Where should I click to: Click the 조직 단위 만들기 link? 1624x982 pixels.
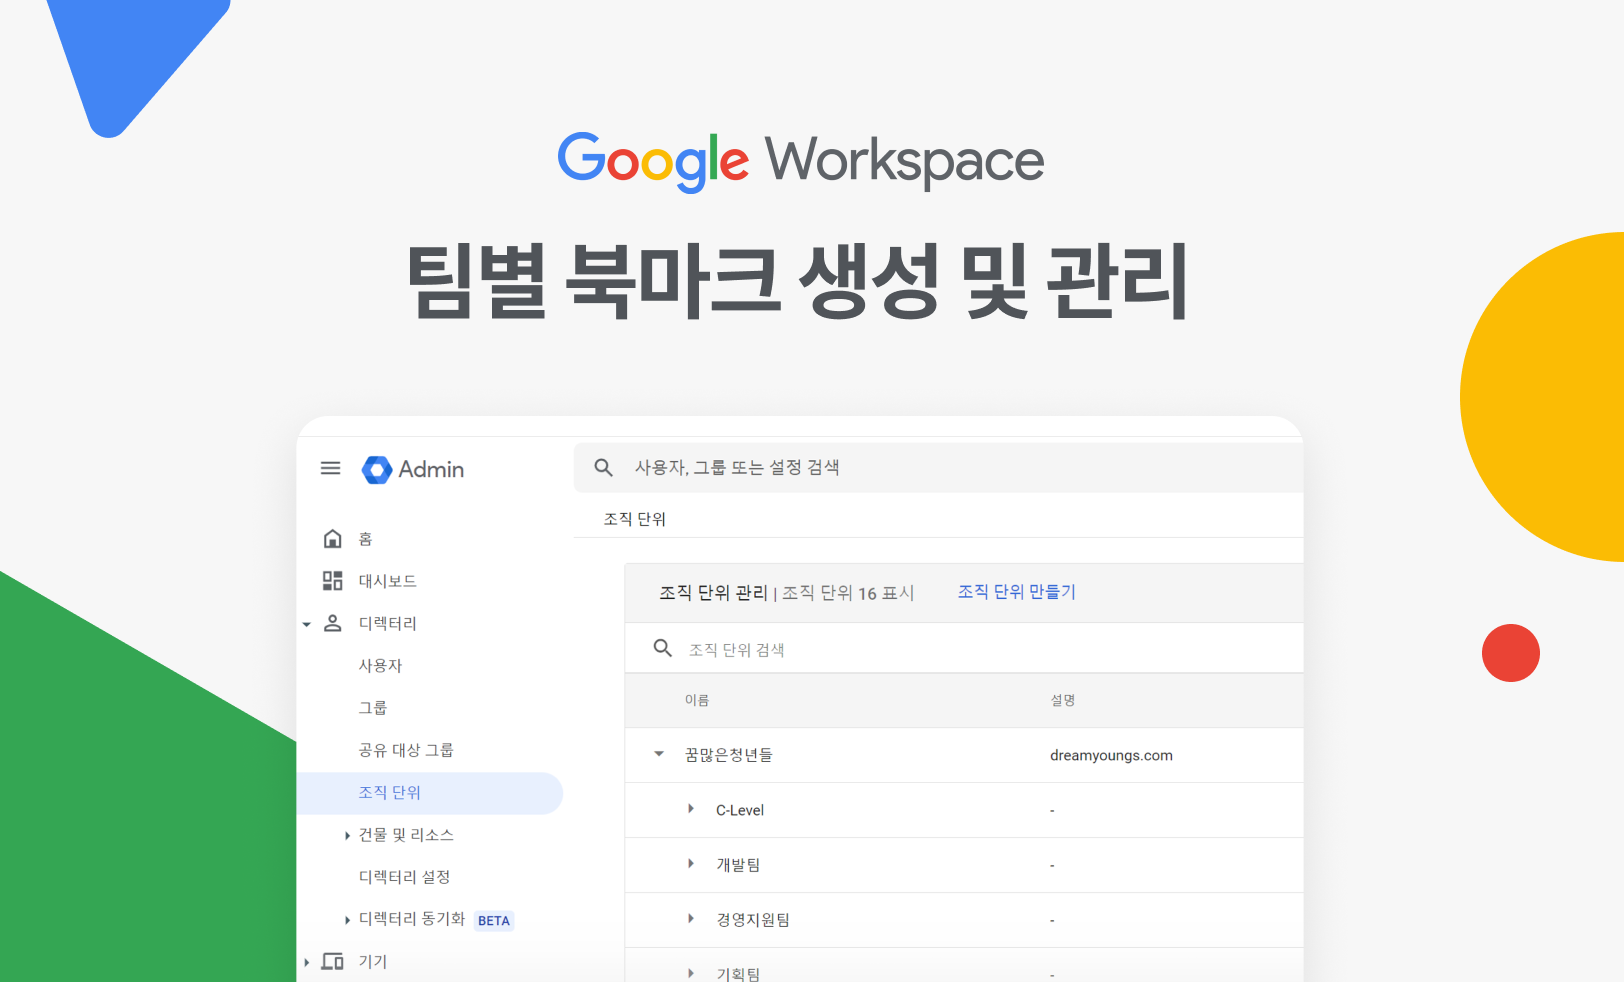[x=1016, y=591]
